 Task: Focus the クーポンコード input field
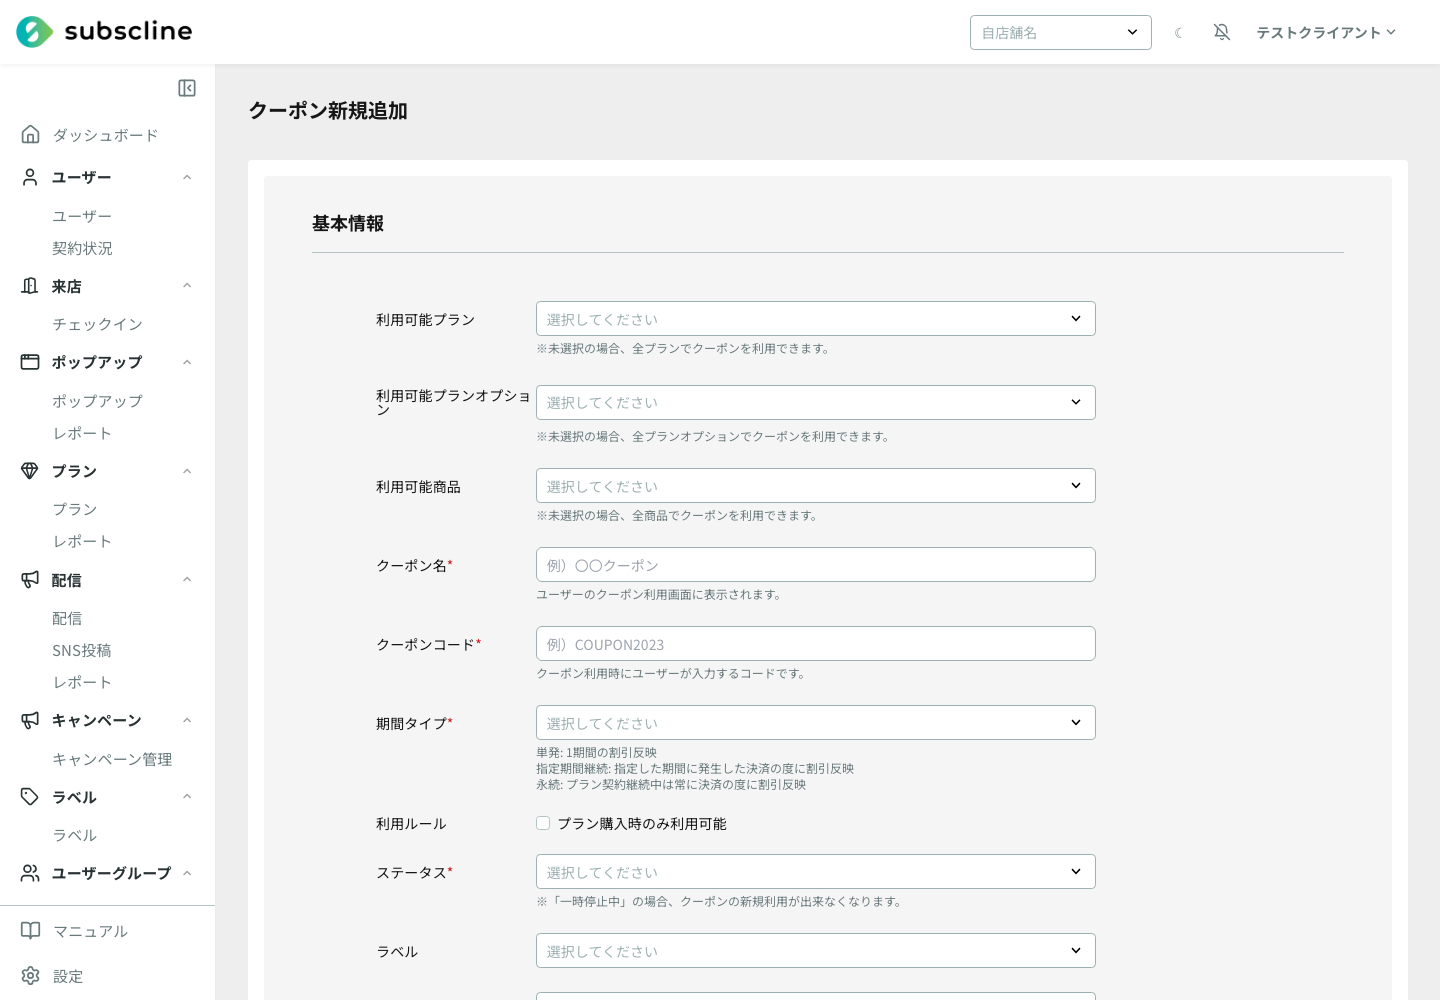(x=816, y=644)
